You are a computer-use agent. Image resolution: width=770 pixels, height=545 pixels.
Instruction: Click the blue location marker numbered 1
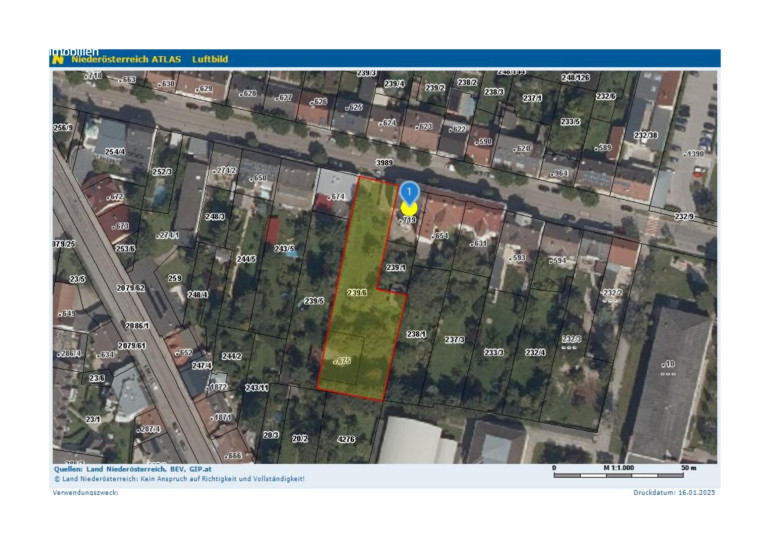409,192
